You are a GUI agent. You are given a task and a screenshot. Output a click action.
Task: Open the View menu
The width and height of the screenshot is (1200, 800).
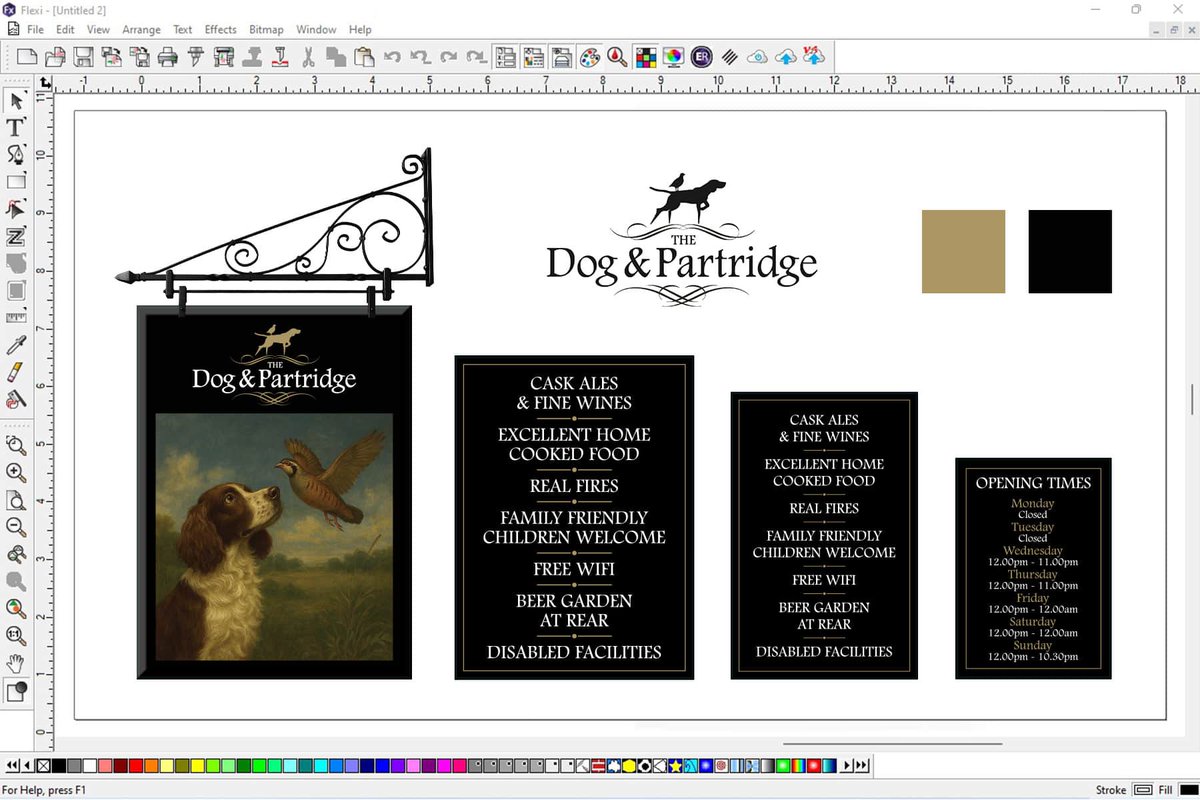pyautogui.click(x=98, y=30)
